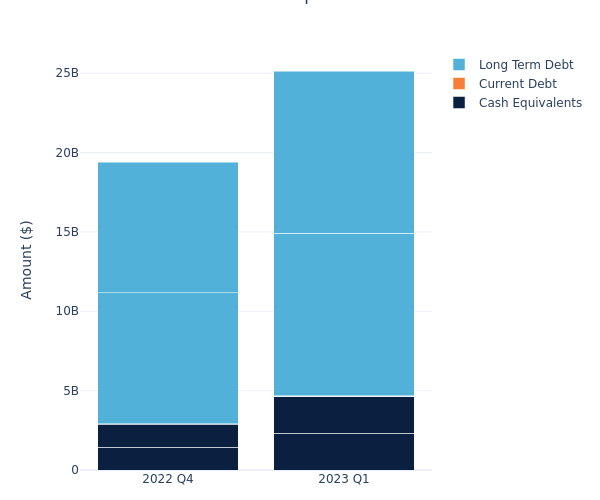Image resolution: width=600 pixels, height=500 pixels.
Task: Click the Amount ($) y-axis title
Action: coord(27,259)
